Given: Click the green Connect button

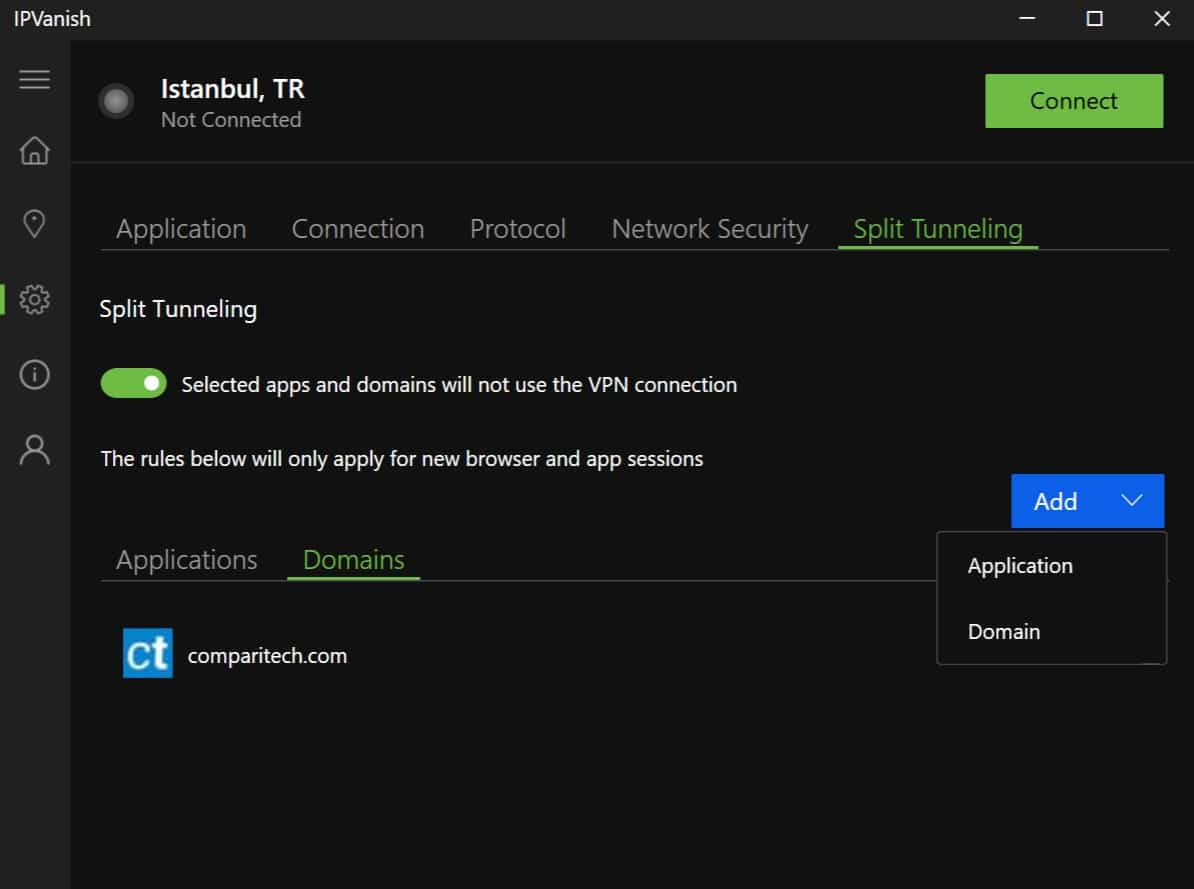Looking at the screenshot, I should (x=1074, y=101).
